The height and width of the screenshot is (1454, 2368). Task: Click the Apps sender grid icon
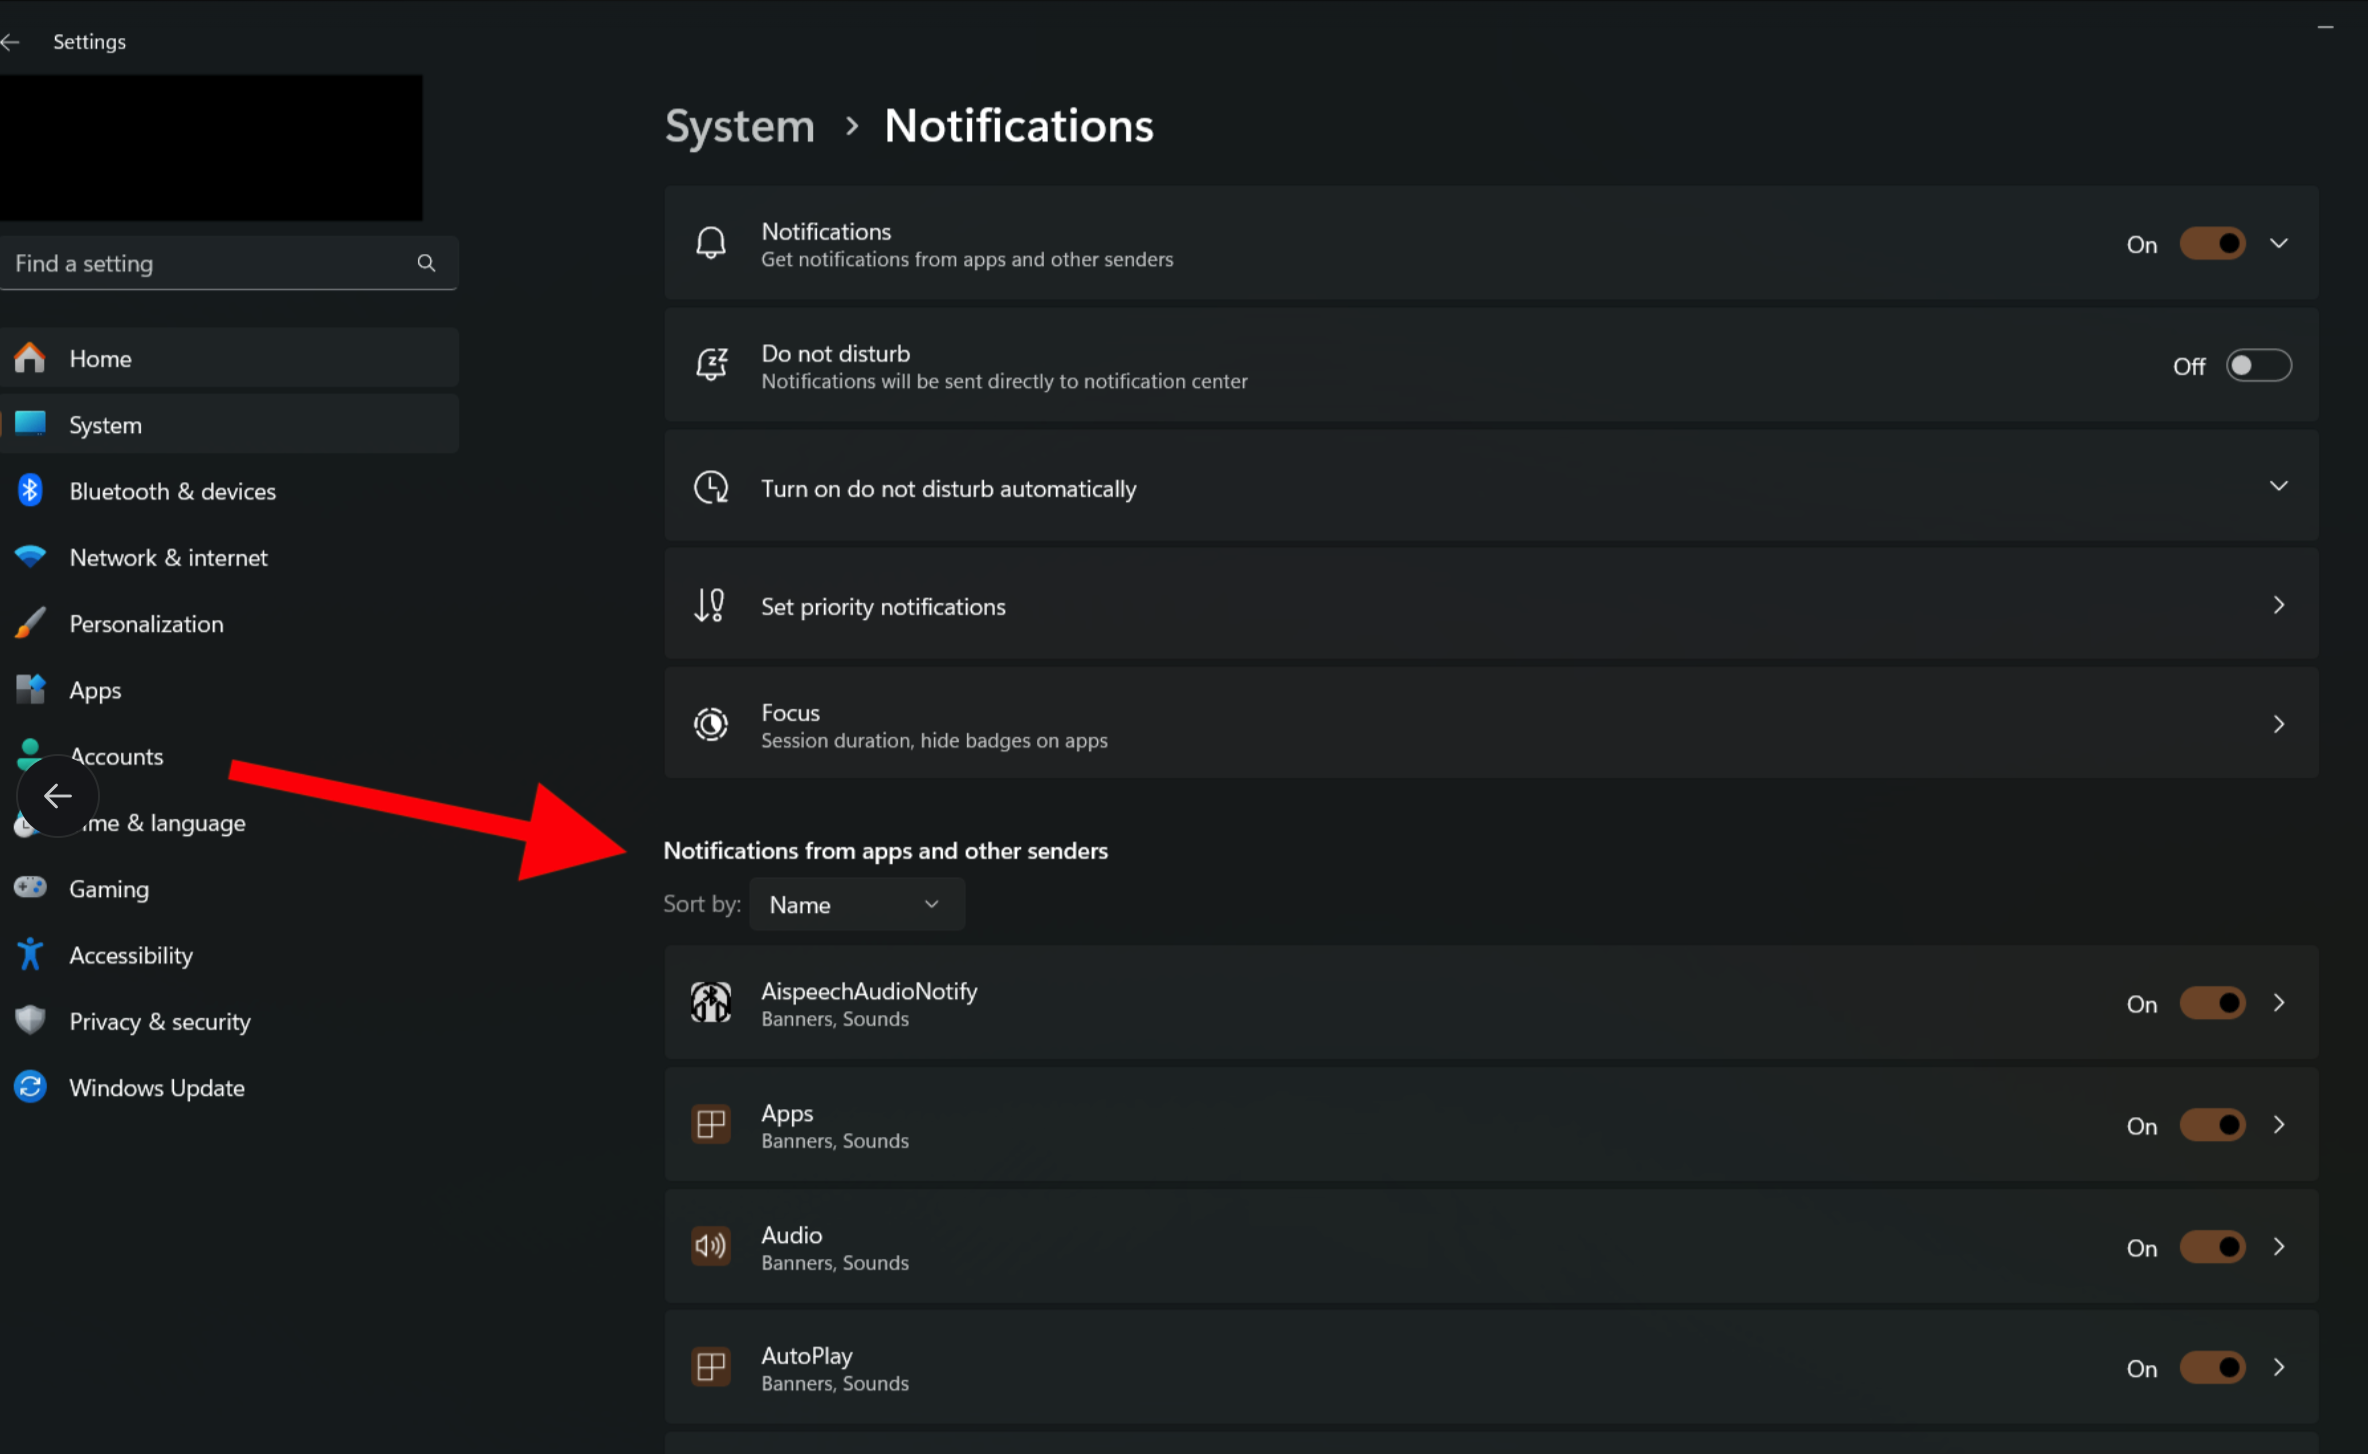[x=711, y=1125]
